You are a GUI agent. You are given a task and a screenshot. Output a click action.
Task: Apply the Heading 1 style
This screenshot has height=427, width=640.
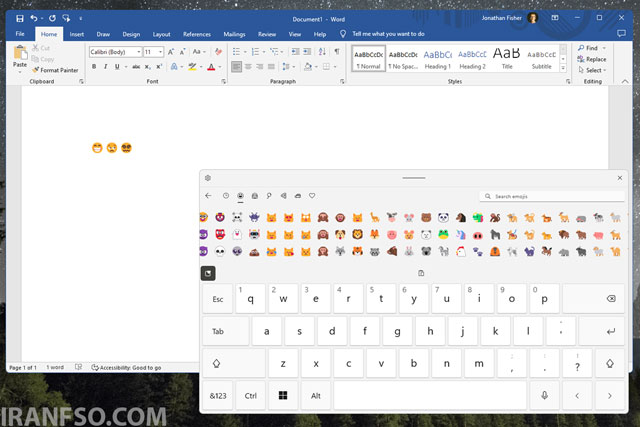[x=437, y=59]
